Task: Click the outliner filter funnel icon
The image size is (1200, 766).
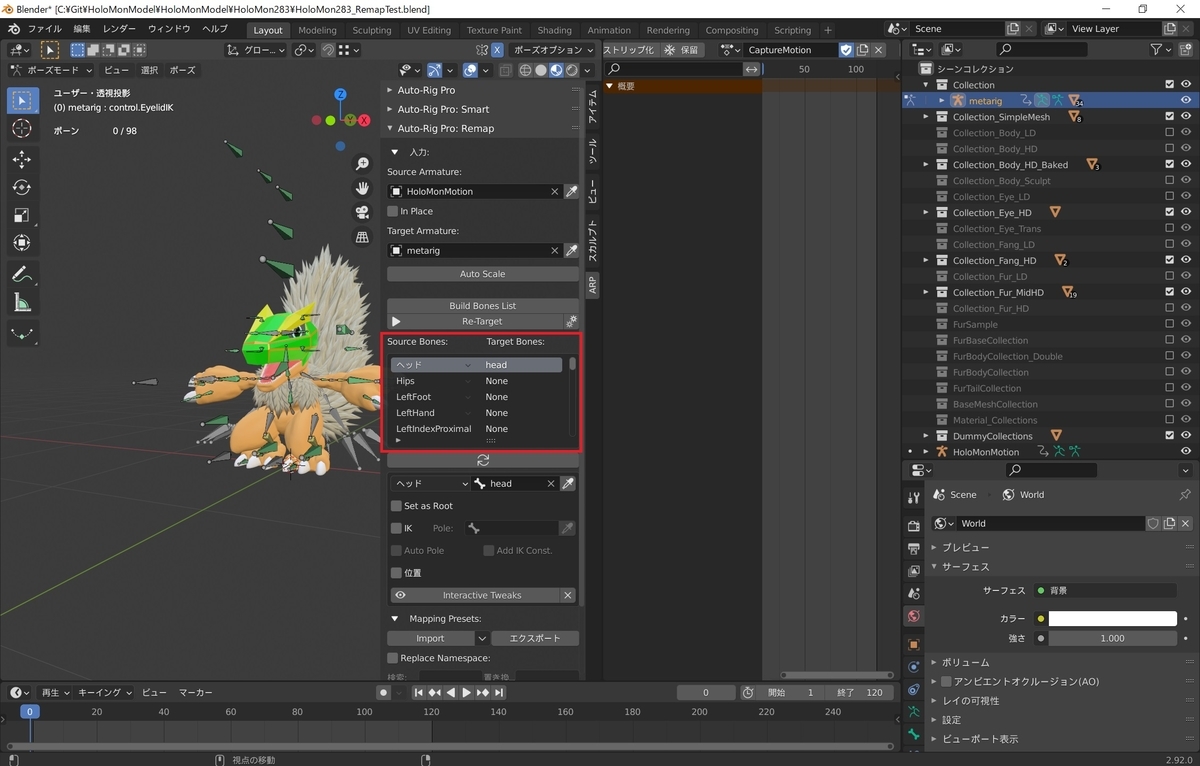Action: [1157, 49]
